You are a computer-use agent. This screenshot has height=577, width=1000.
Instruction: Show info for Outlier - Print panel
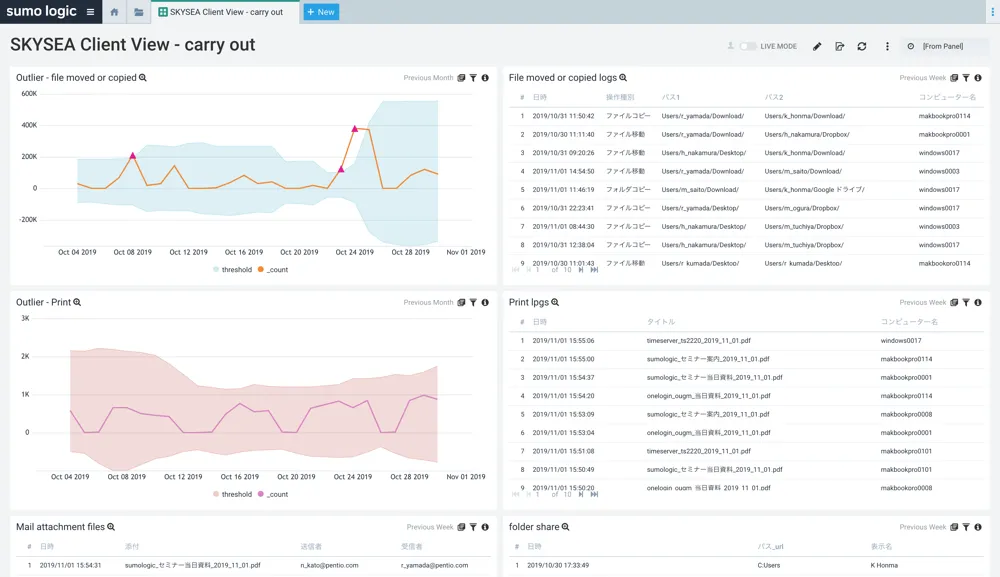click(485, 302)
